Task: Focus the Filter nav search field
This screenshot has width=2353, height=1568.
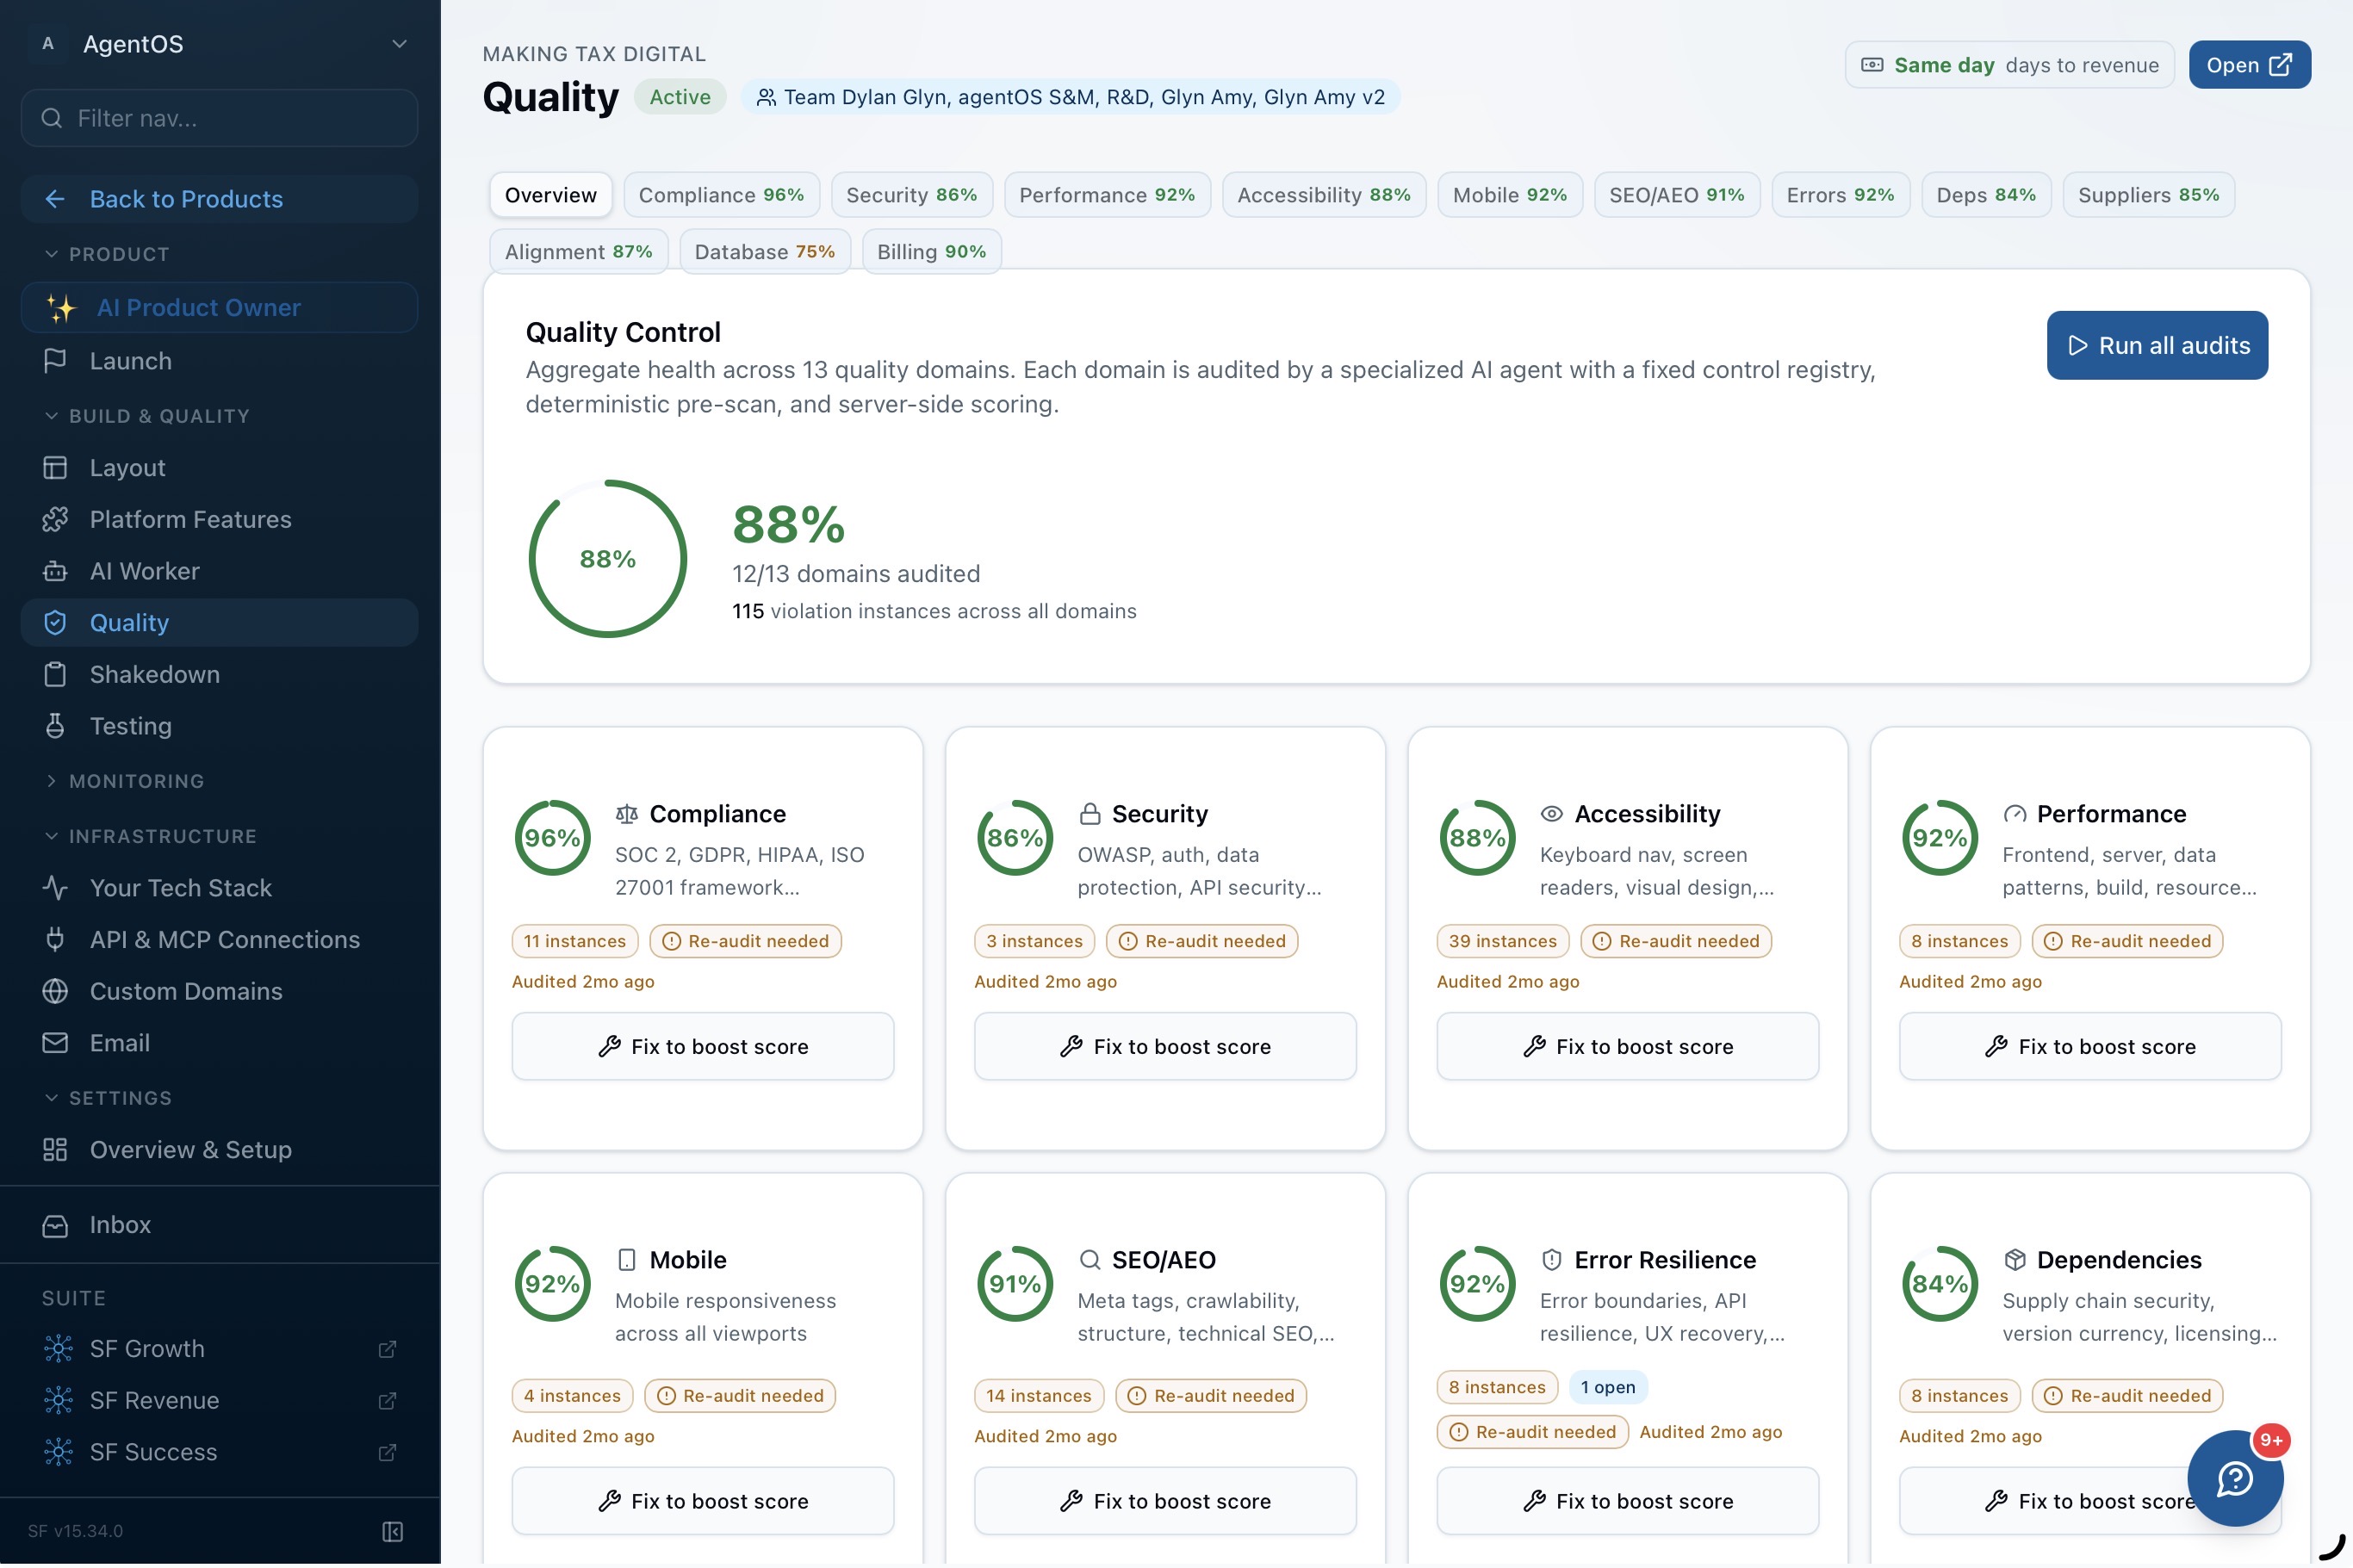Action: coord(219,118)
